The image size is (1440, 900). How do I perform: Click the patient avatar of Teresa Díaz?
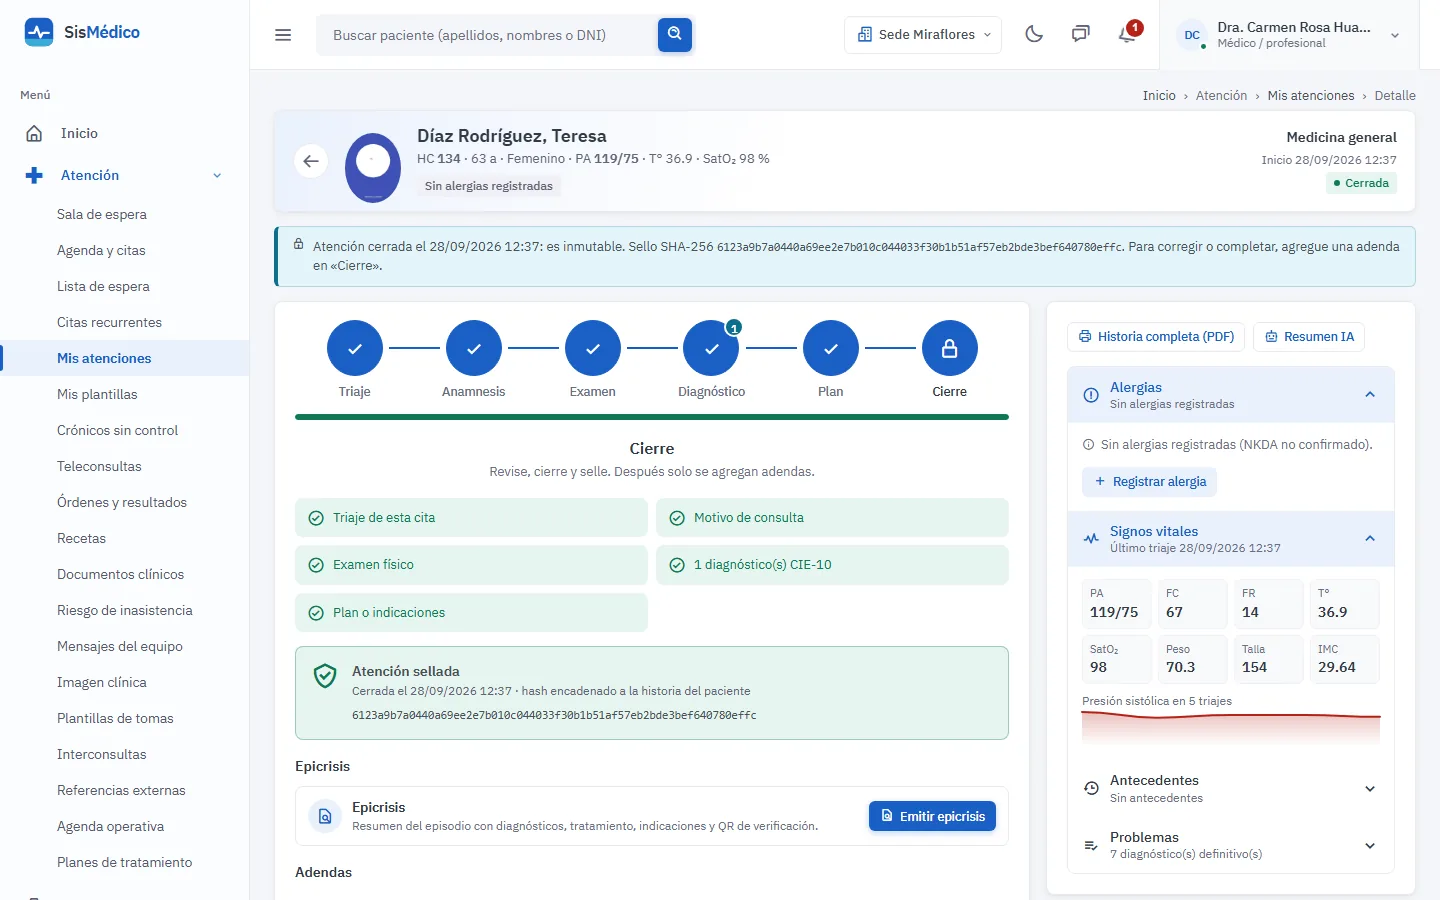tap(373, 166)
